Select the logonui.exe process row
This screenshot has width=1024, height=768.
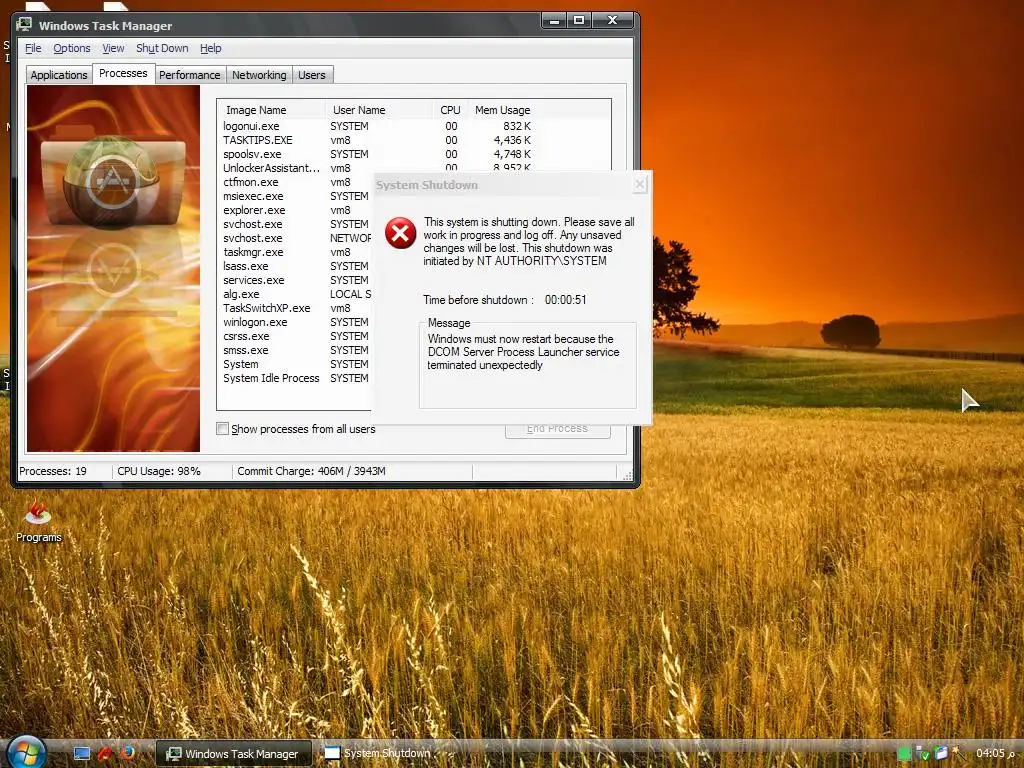coord(377,126)
